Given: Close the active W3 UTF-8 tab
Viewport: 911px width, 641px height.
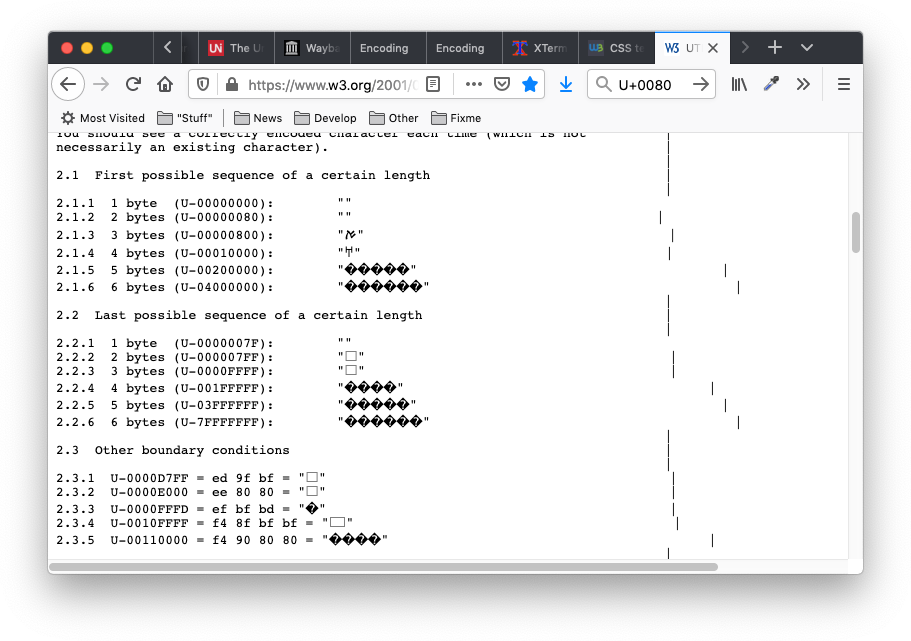Looking at the screenshot, I should click(713, 48).
